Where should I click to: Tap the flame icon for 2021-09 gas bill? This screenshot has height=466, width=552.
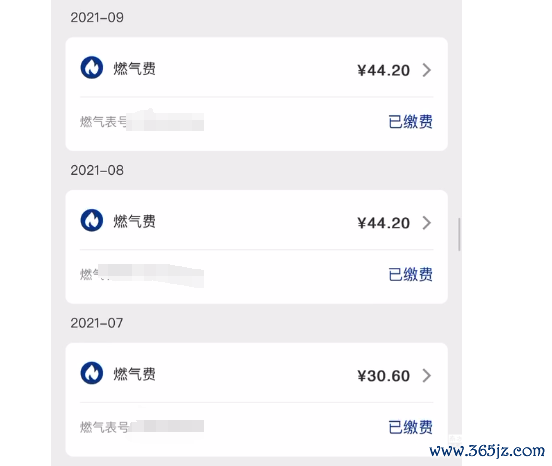tap(92, 67)
